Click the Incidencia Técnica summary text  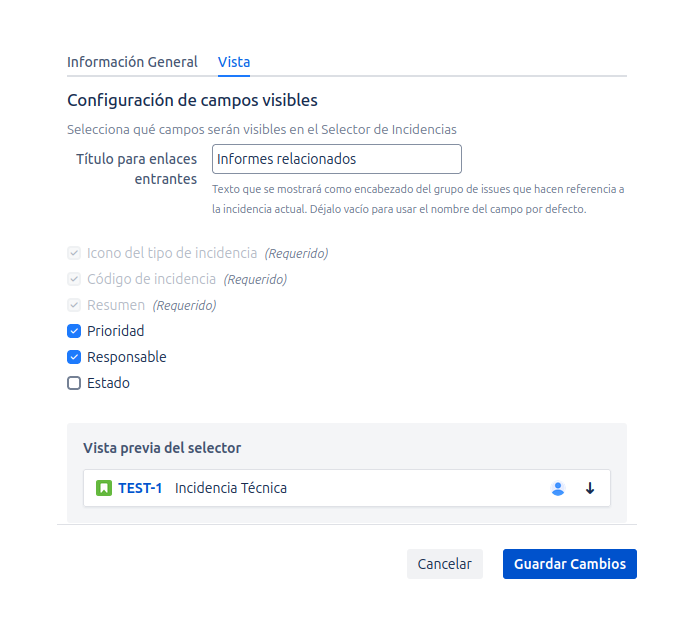(231, 488)
